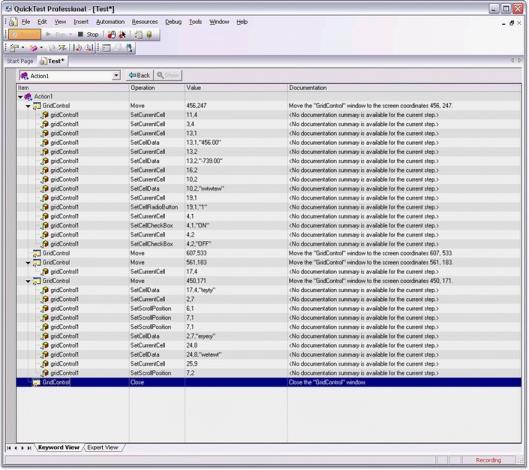
Task: Click the "Close the GridControl window" documentation text
Action: point(327,382)
